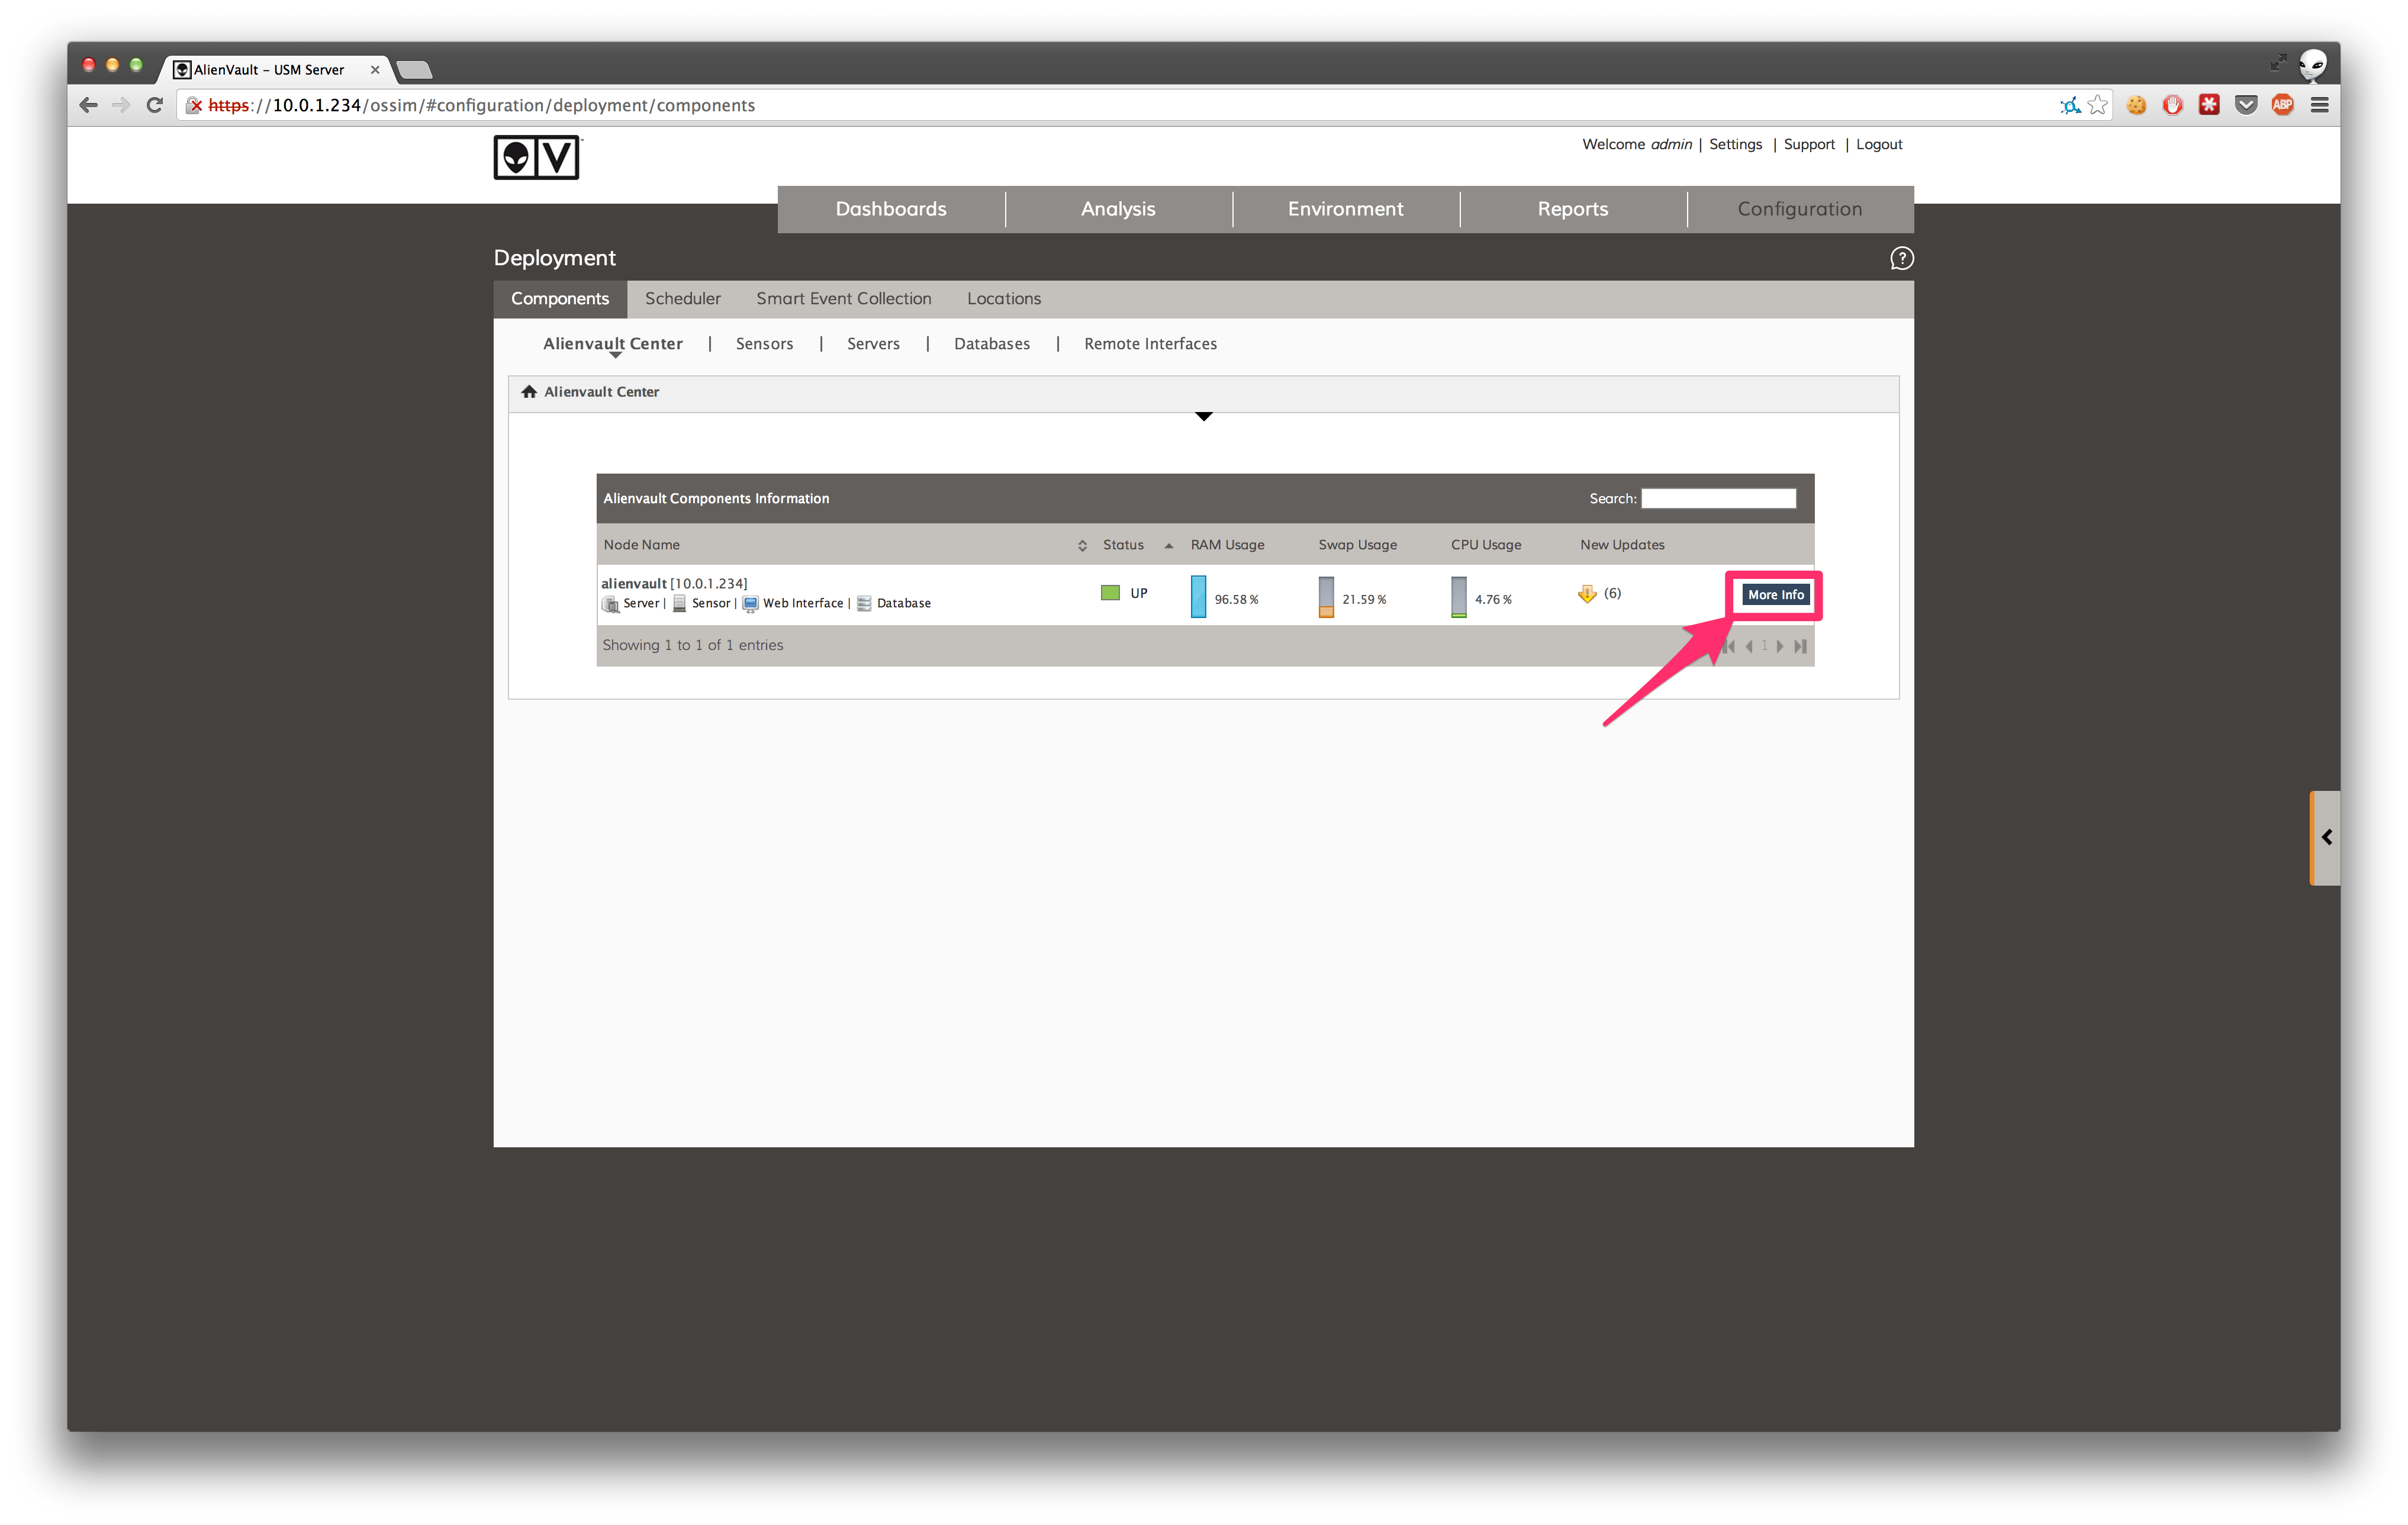Go to the next page arrow
The image size is (2408, 1525).
(x=1780, y=646)
